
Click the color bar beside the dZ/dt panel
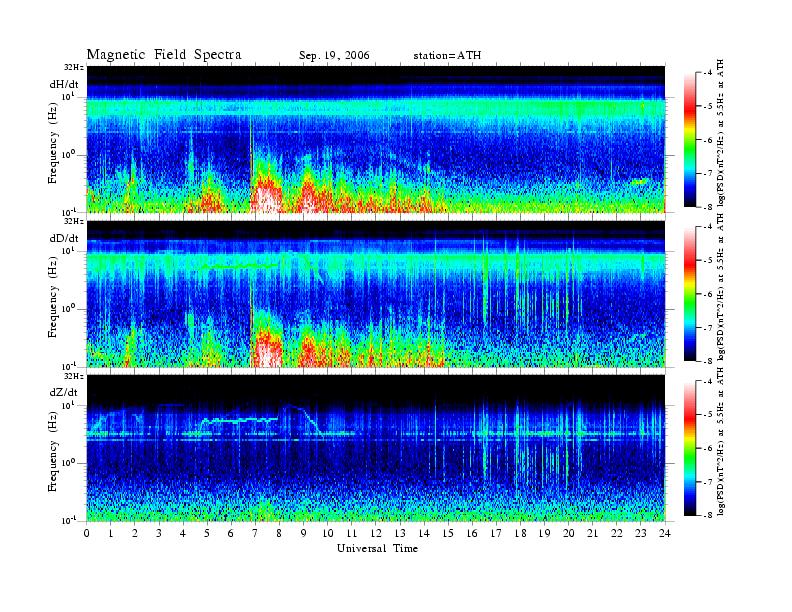(689, 448)
